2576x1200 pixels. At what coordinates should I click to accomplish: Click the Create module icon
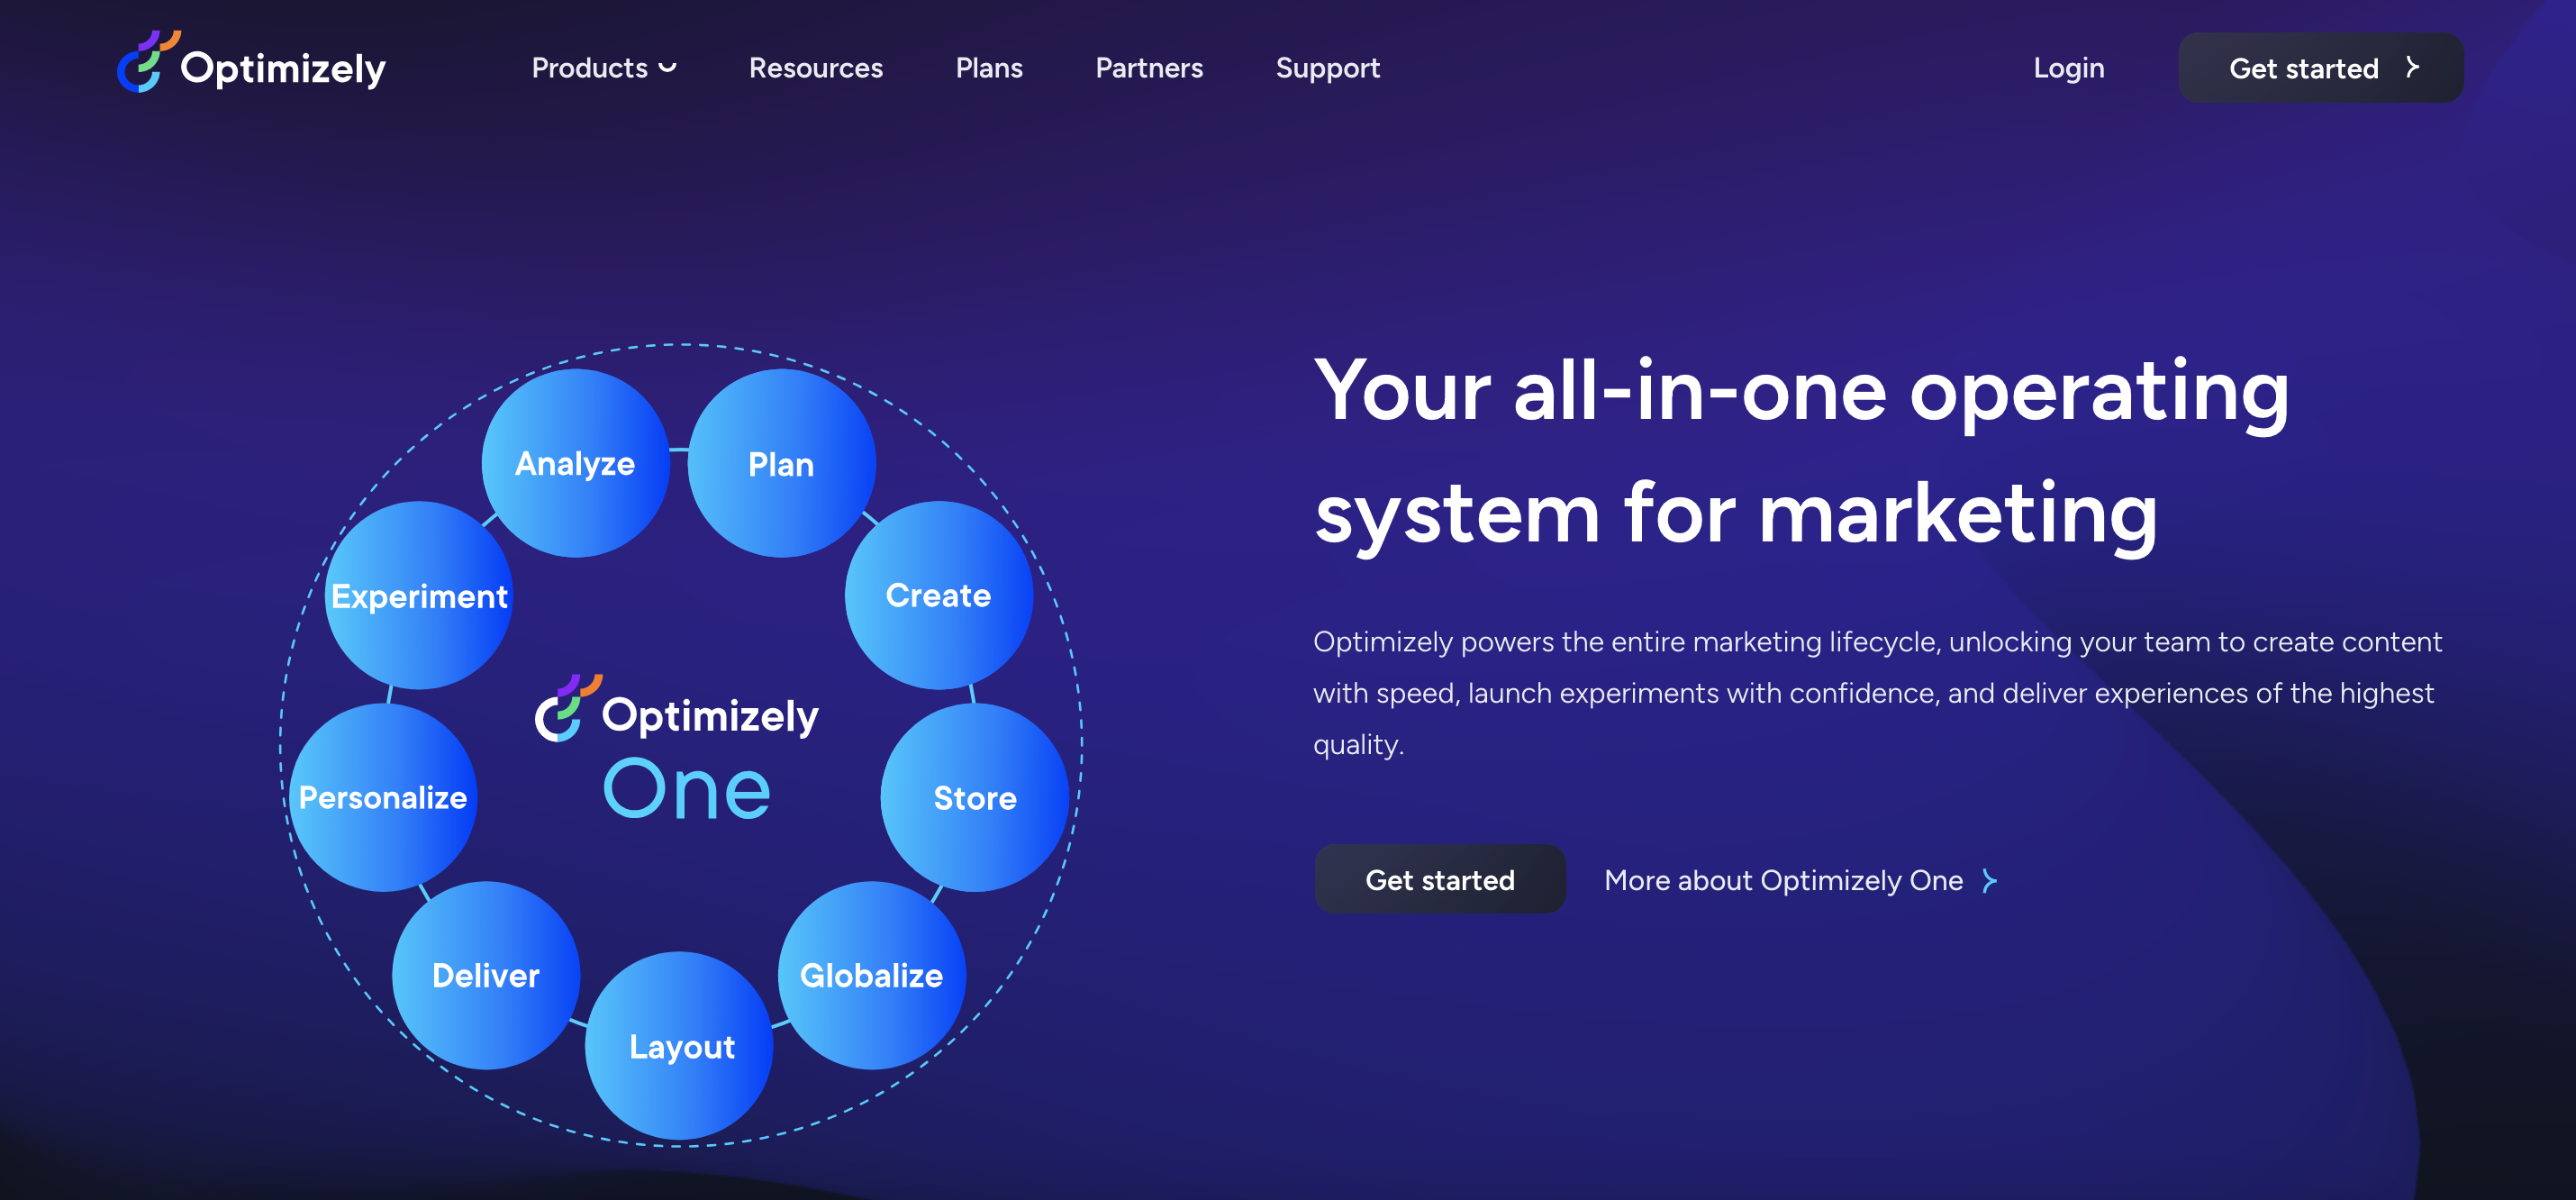937,595
